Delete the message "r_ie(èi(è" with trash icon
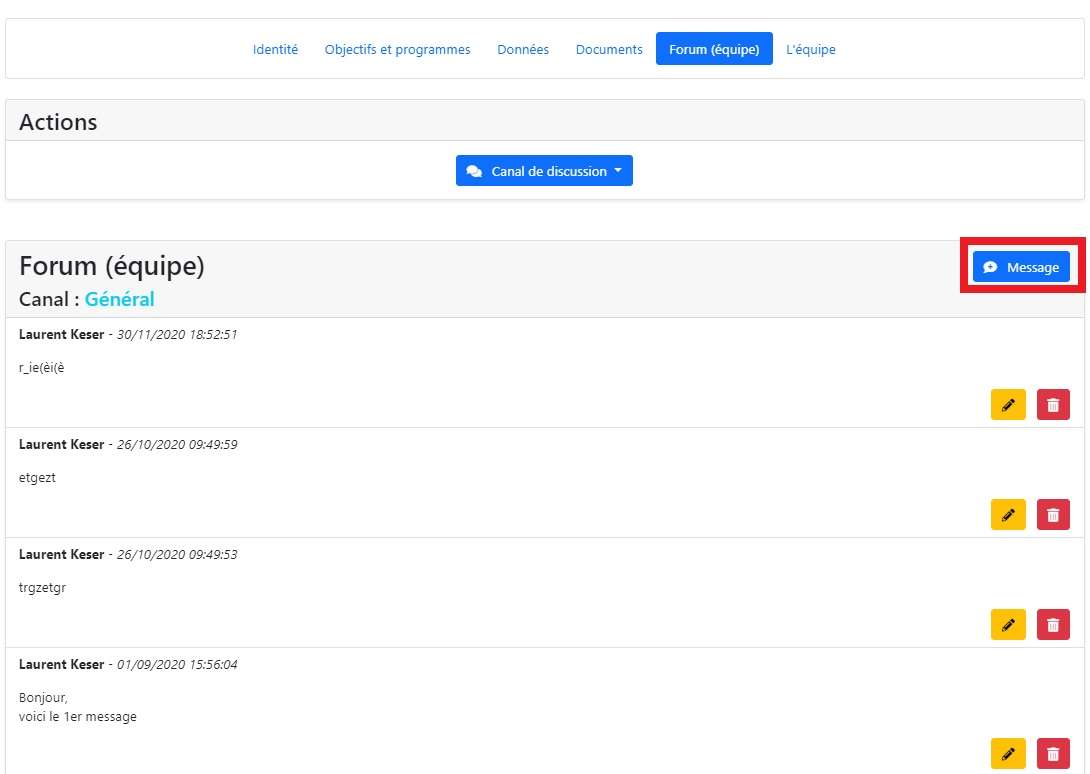 pos(1053,405)
